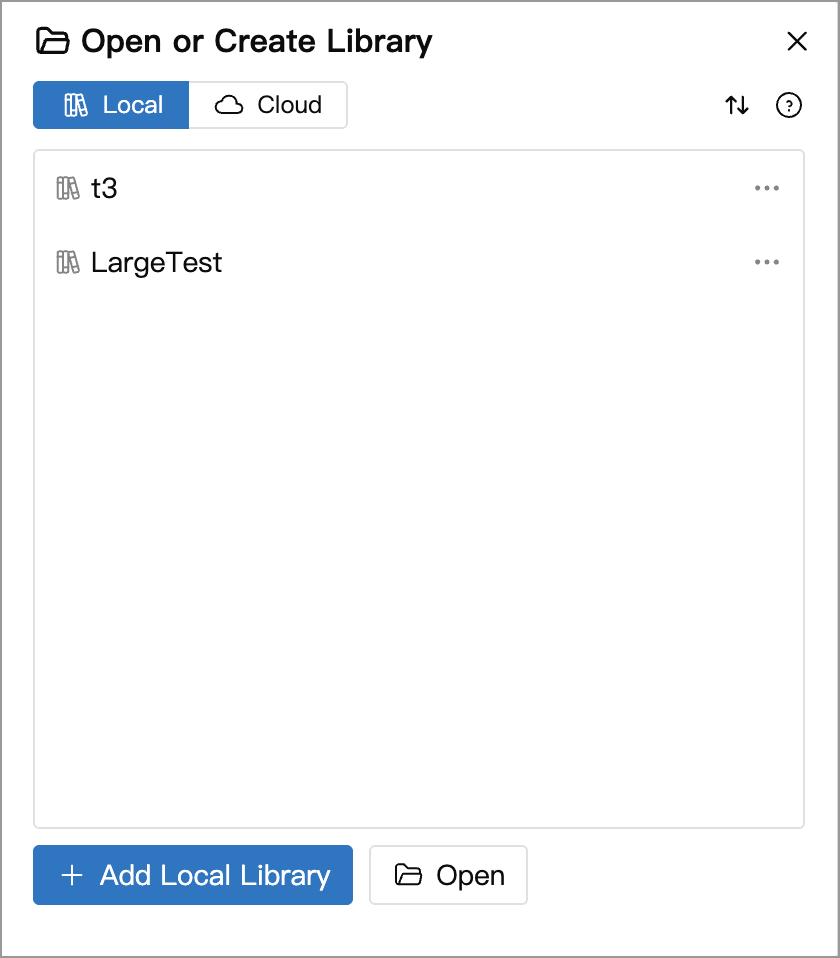Click the books icon beside t3

68,188
